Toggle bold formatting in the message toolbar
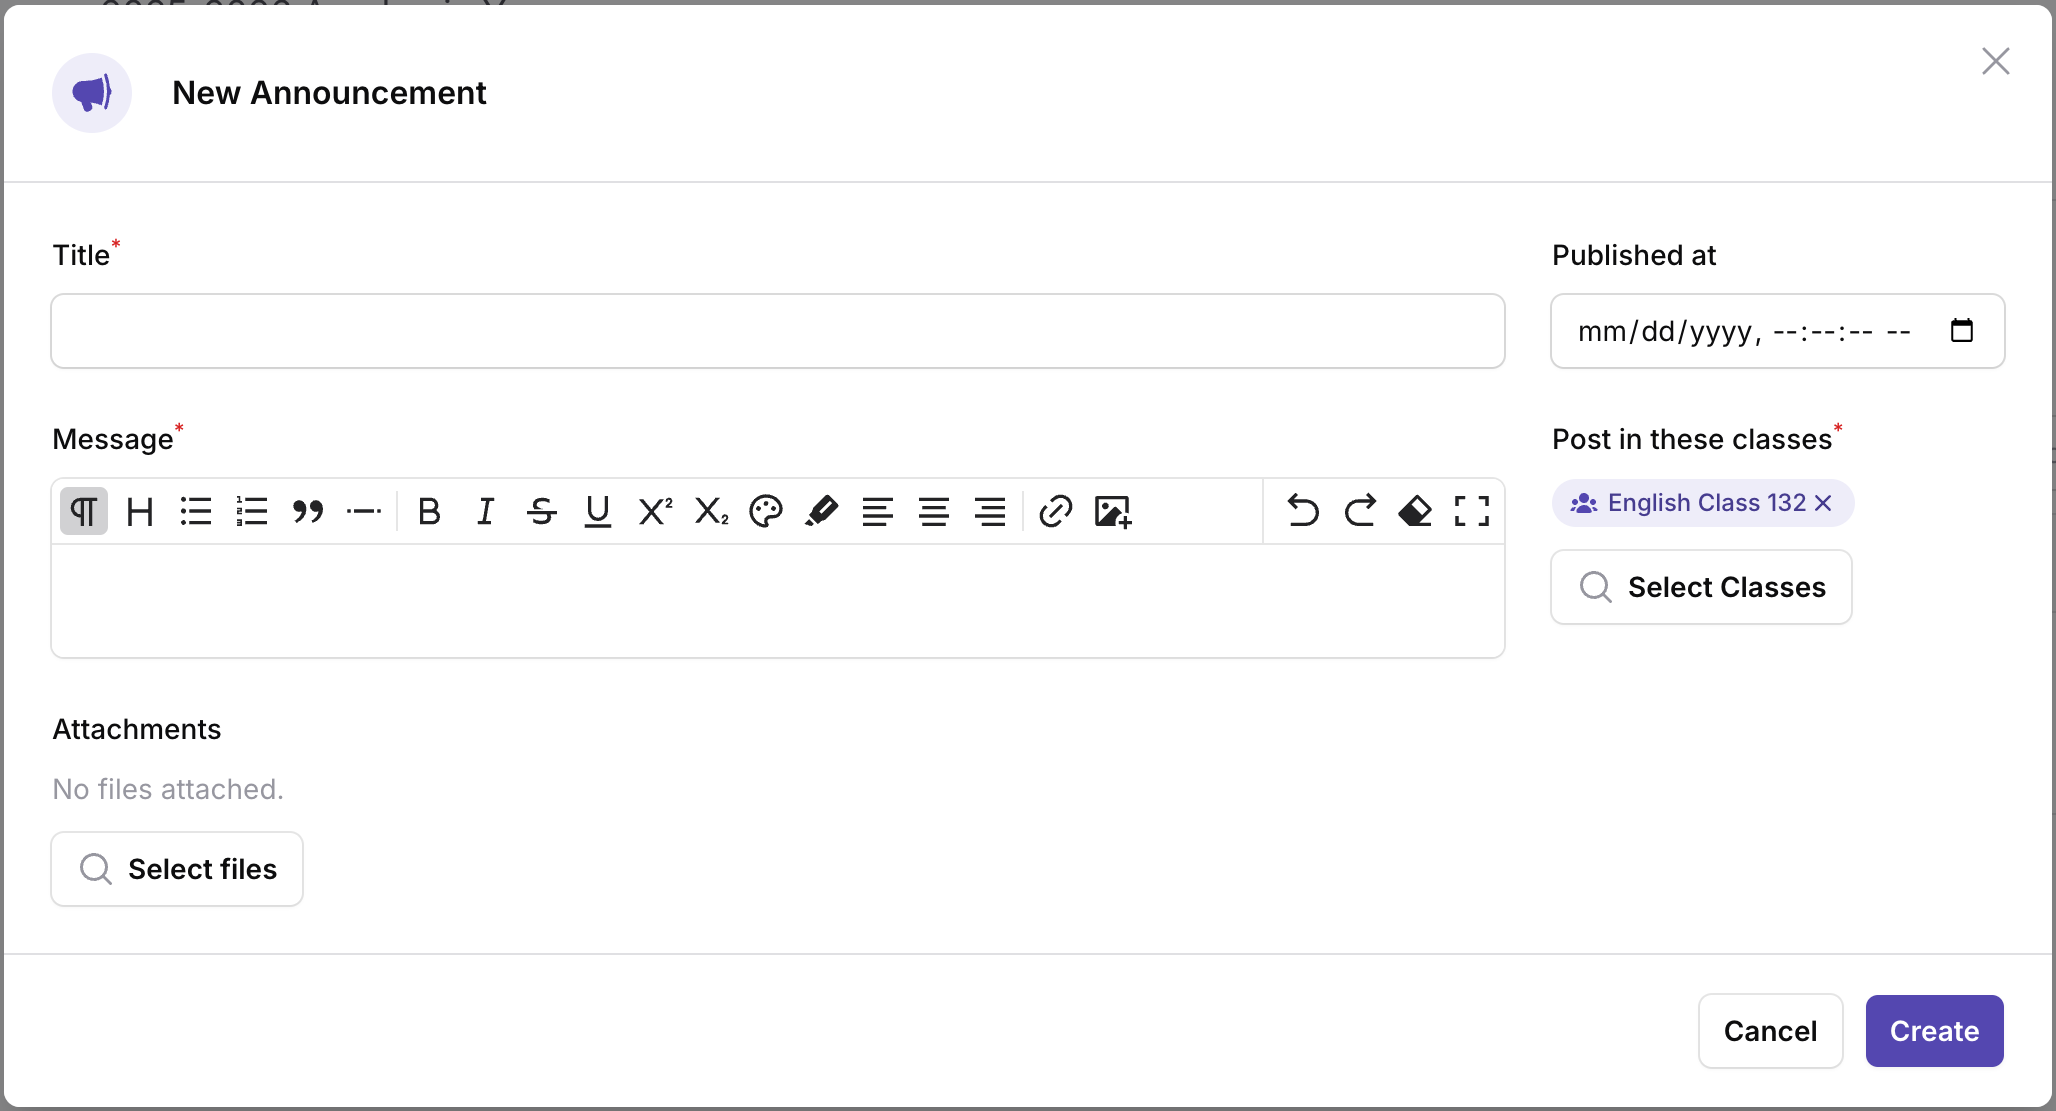The image size is (2056, 1111). pos(429,511)
